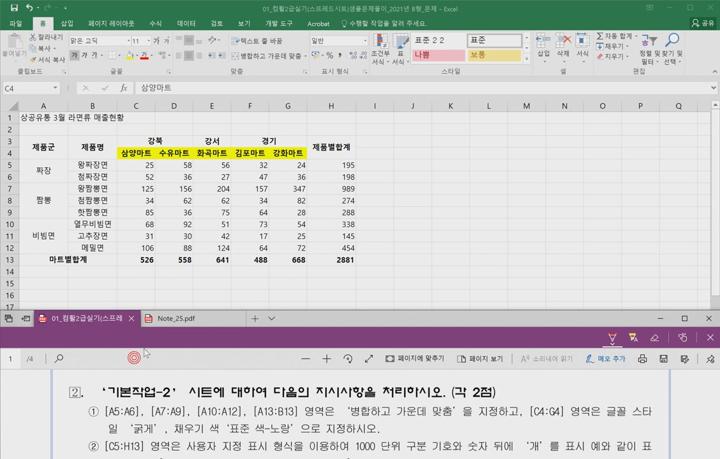
Task: Open the 파일 (File) menu tab
Action: pyautogui.click(x=16, y=23)
